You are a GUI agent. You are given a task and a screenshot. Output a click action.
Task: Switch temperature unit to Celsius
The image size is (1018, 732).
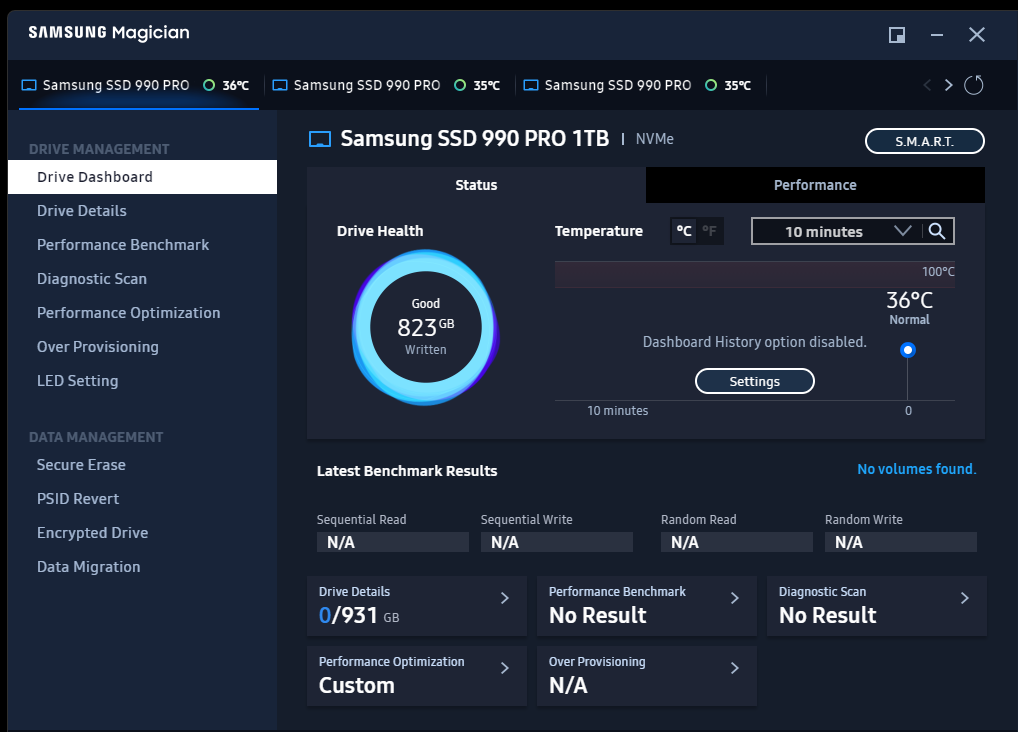click(x=684, y=231)
